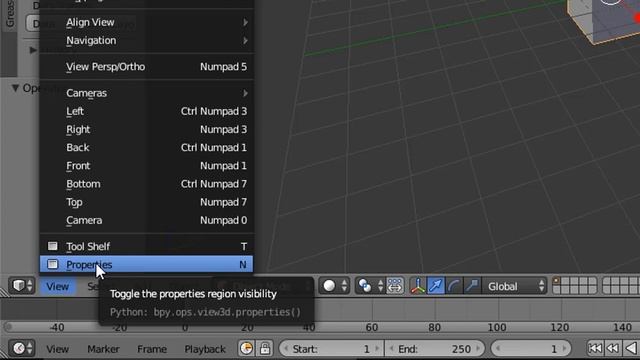Click frame 140 on the timeline ruler
Image resolution: width=640 pixels, height=360 pixels.
point(622,327)
